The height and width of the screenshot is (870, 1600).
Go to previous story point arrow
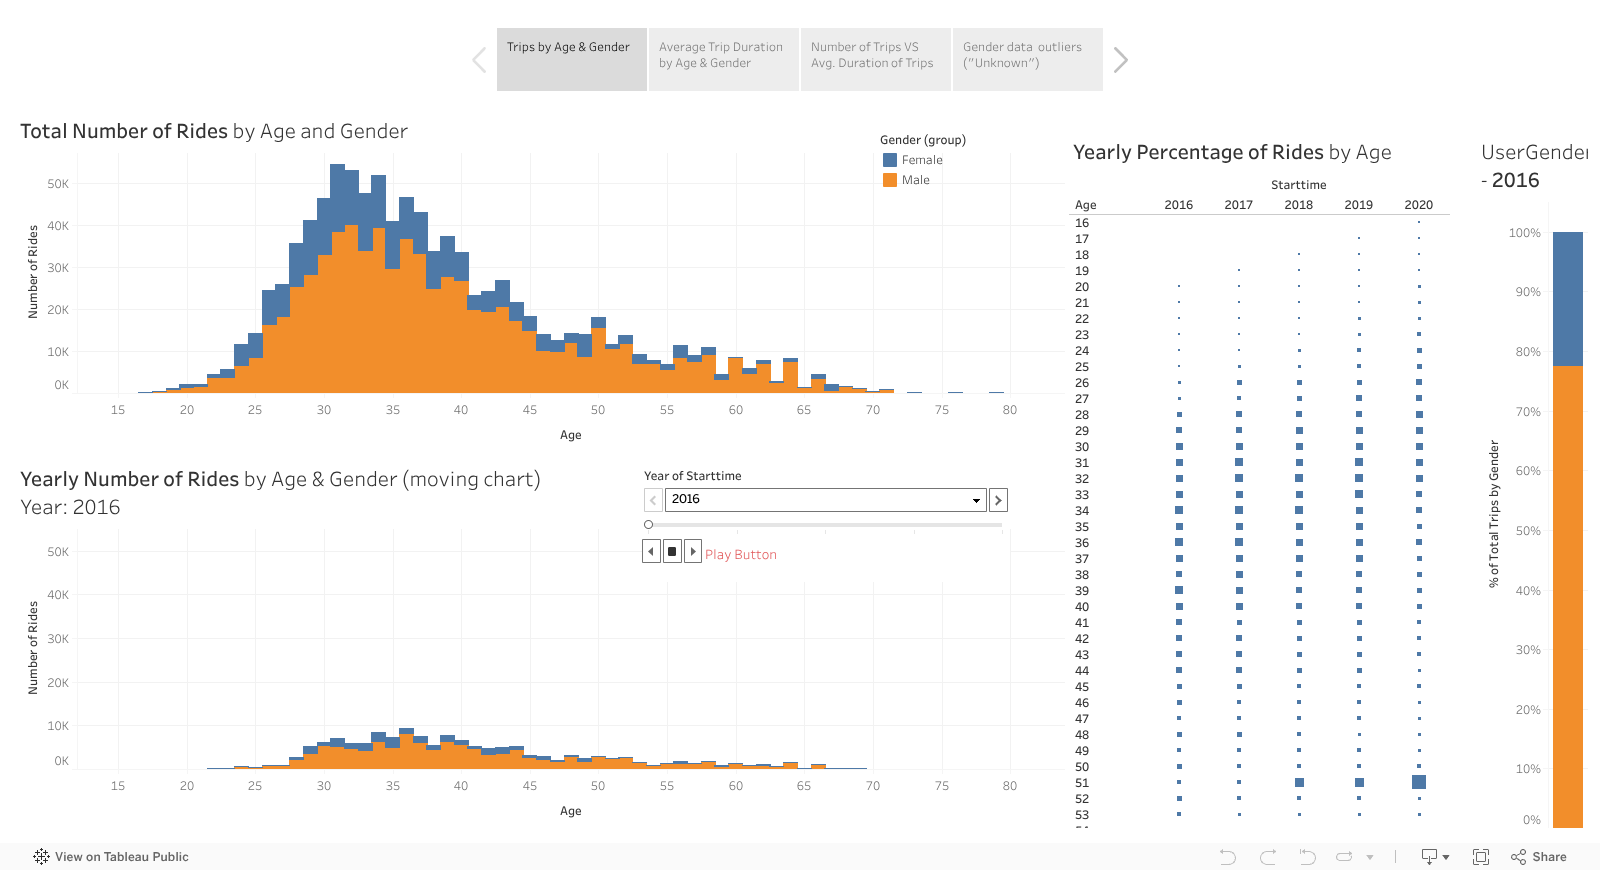click(479, 60)
